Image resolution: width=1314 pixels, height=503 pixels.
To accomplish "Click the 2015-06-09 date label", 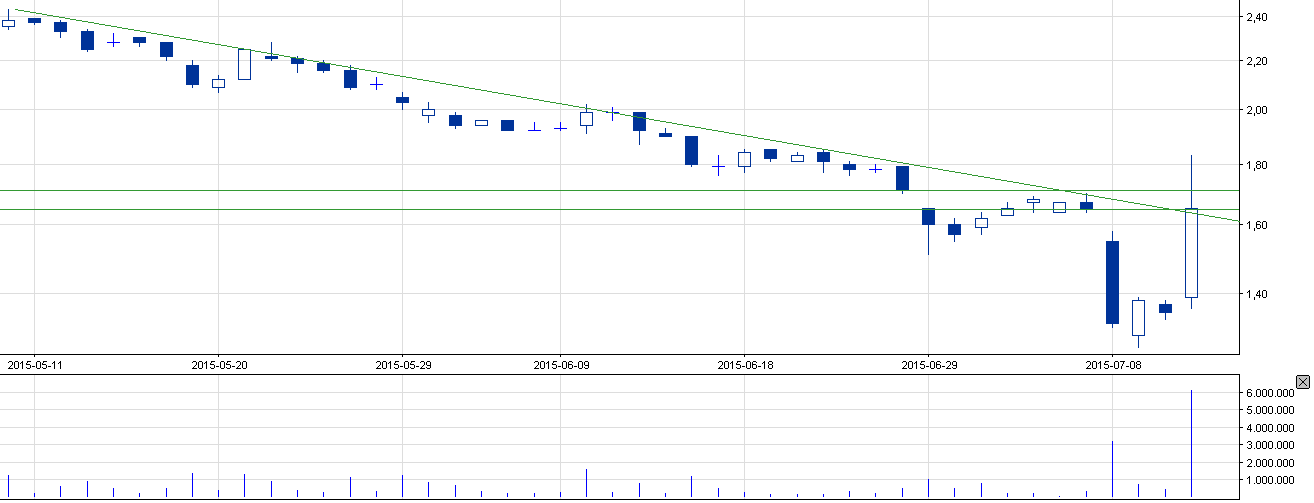I will coord(561,365).
